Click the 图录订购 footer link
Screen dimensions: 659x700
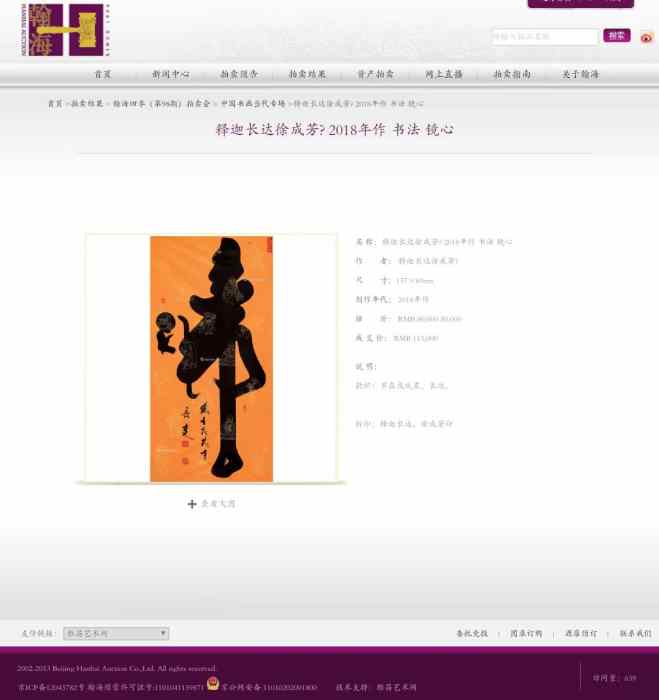click(526, 633)
